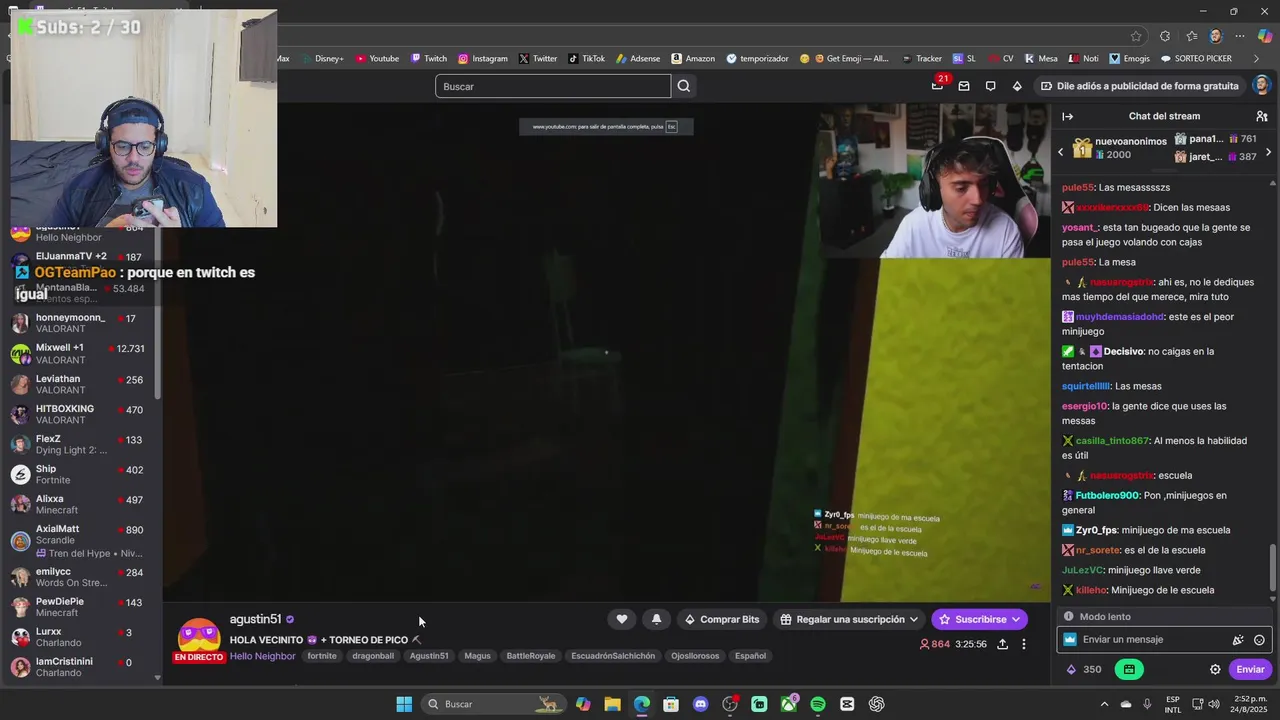This screenshot has width=1280, height=720.
Task: Open the Twitch bookmark
Action: click(429, 59)
